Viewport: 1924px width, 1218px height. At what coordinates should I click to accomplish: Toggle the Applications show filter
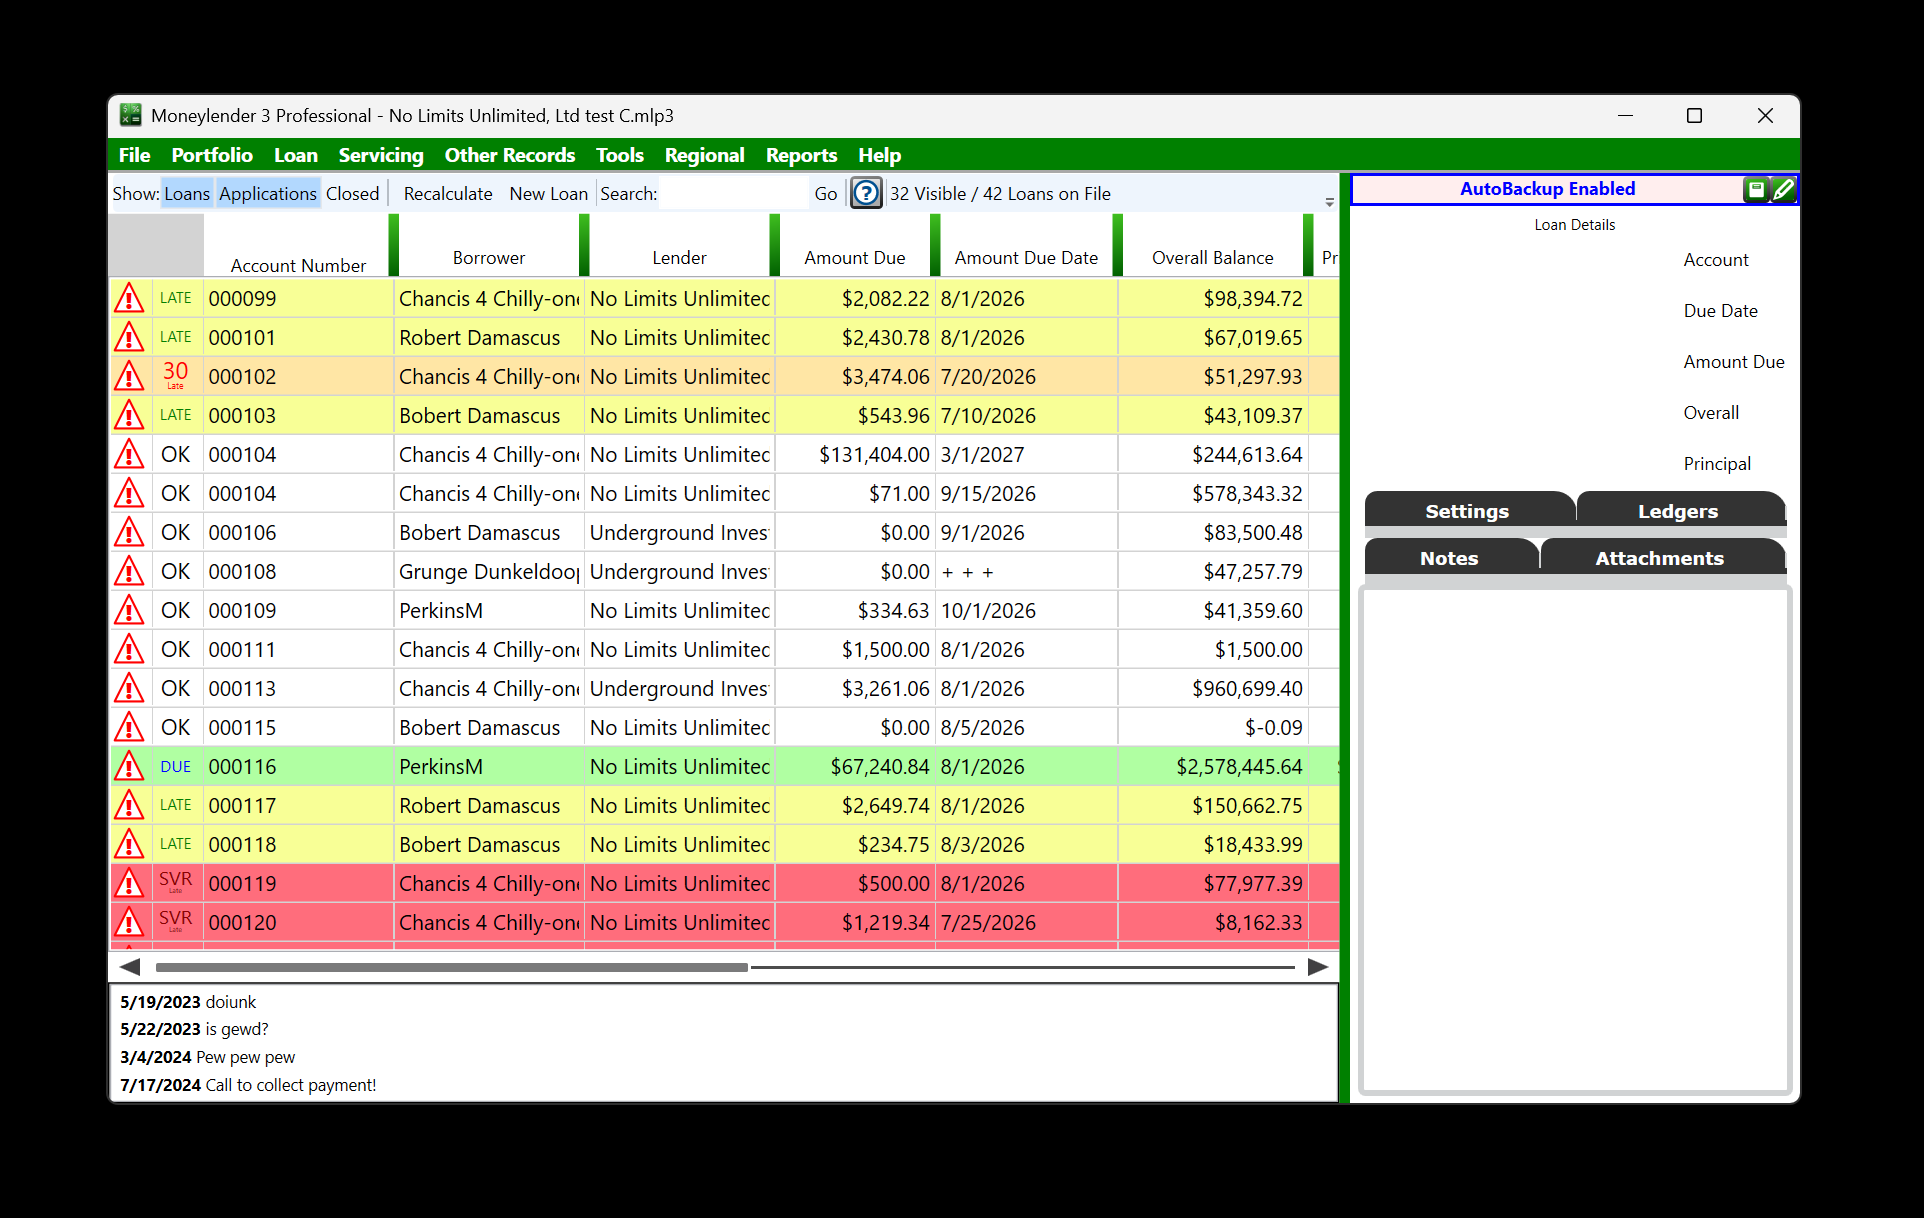click(267, 194)
